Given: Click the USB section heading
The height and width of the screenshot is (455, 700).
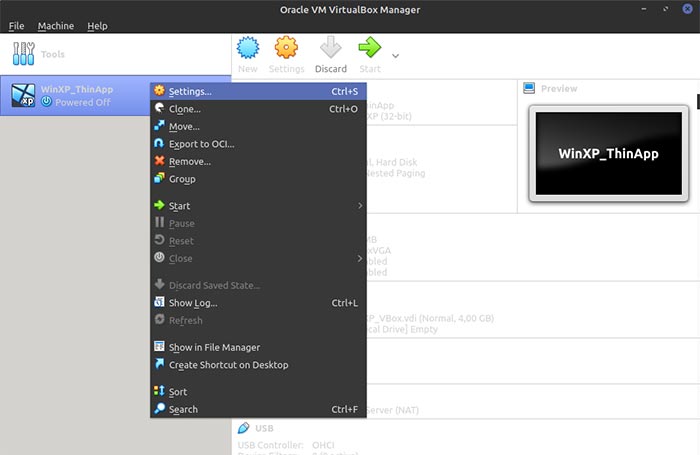Looking at the screenshot, I should 264,428.
